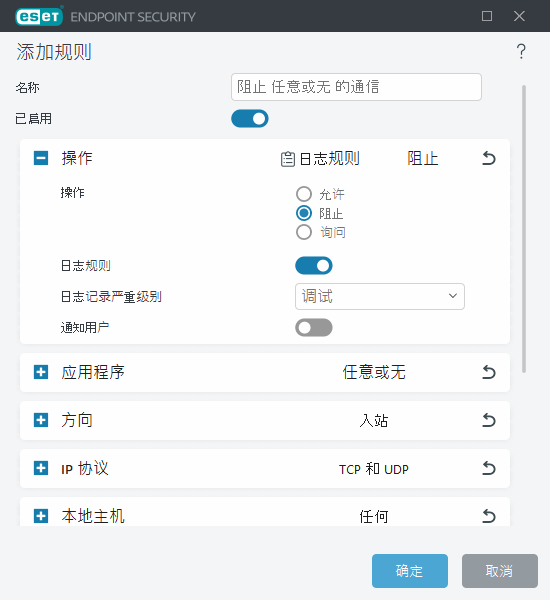Expand the IP 协议 section
550x600 pixels.
(41, 468)
